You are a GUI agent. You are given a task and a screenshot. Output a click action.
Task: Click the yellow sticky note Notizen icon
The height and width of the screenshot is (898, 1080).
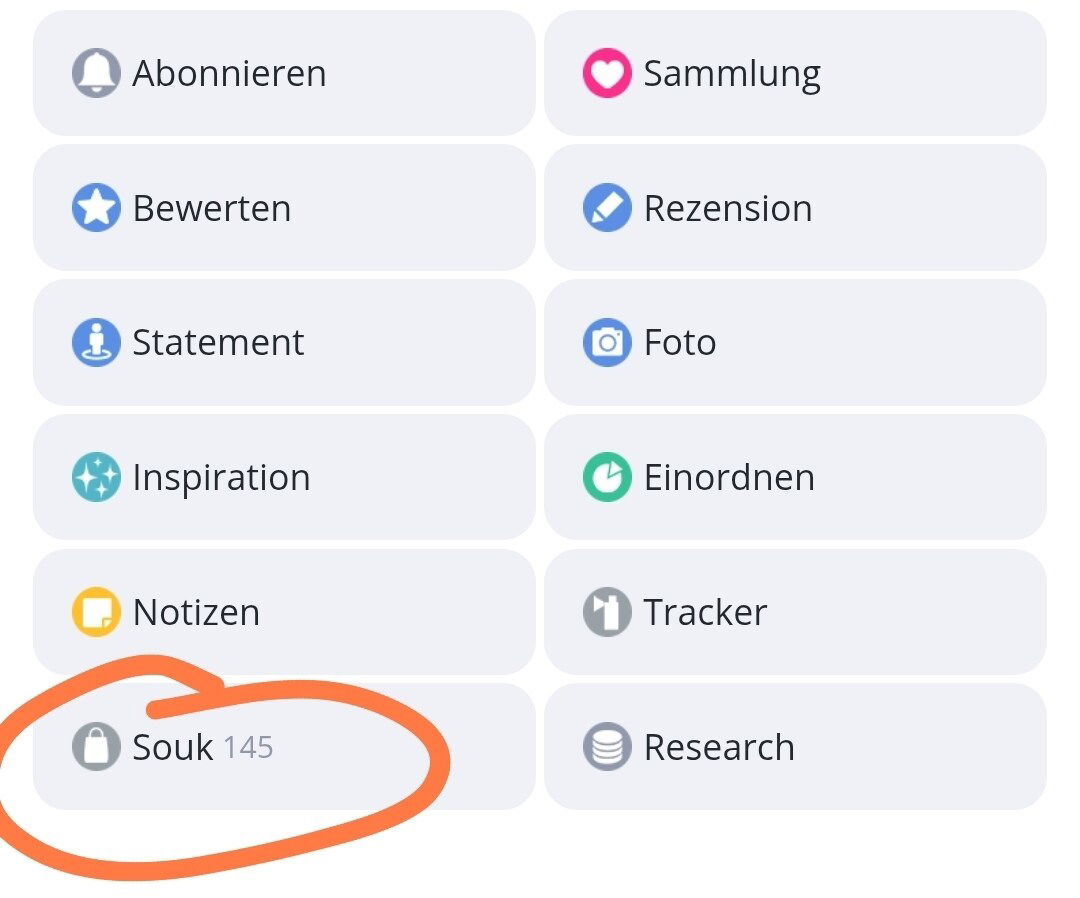click(x=96, y=612)
